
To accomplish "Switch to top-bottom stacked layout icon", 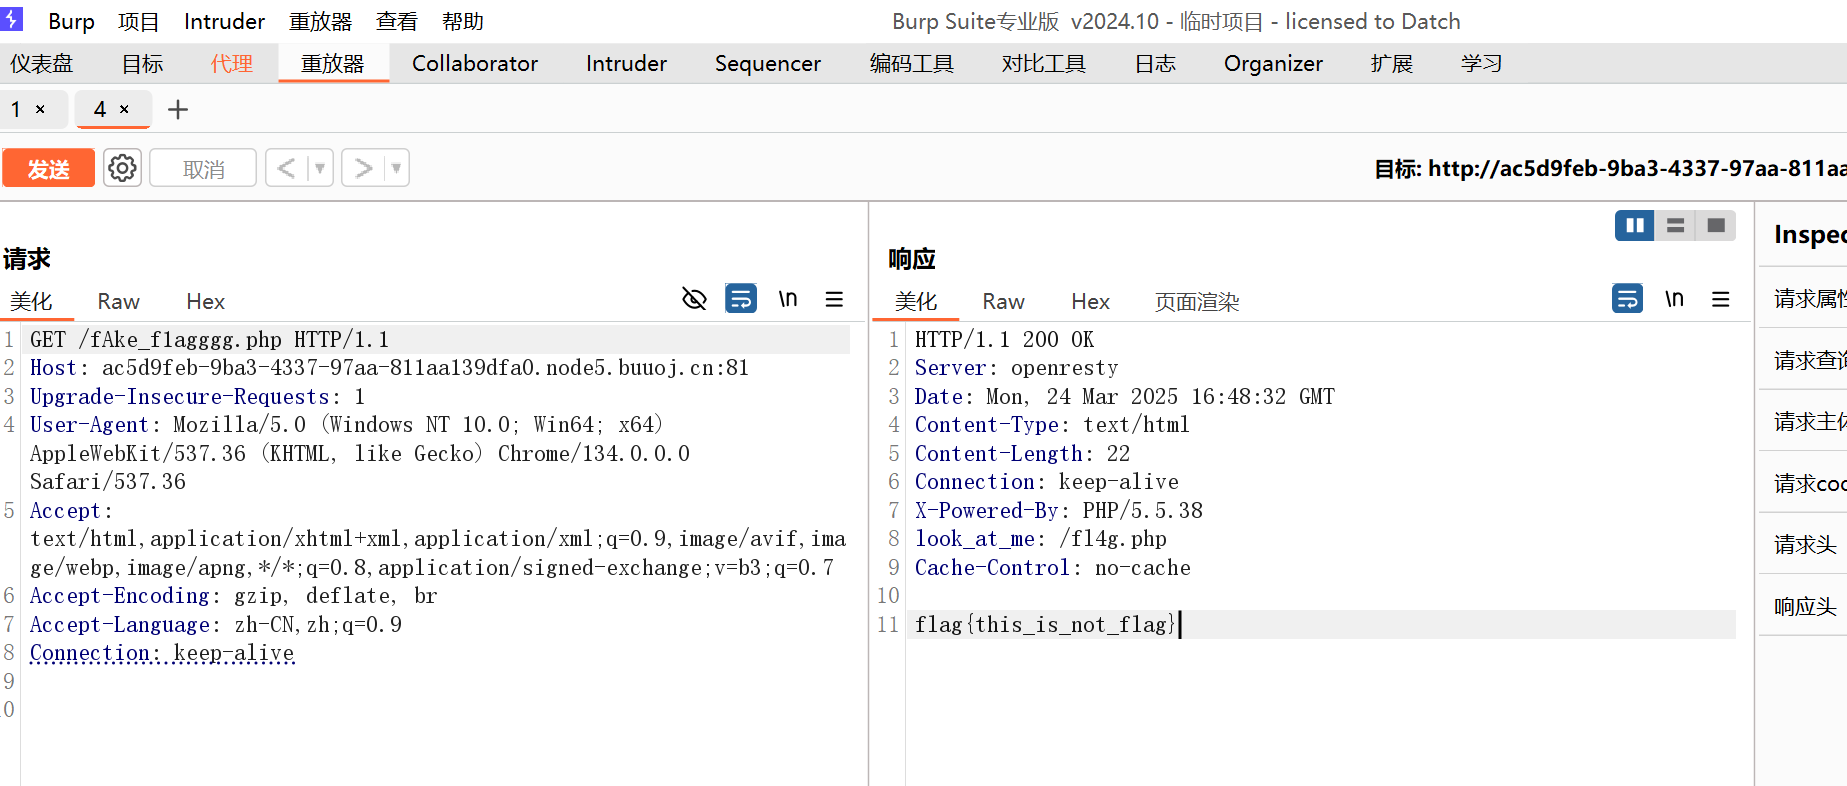I will [1675, 226].
